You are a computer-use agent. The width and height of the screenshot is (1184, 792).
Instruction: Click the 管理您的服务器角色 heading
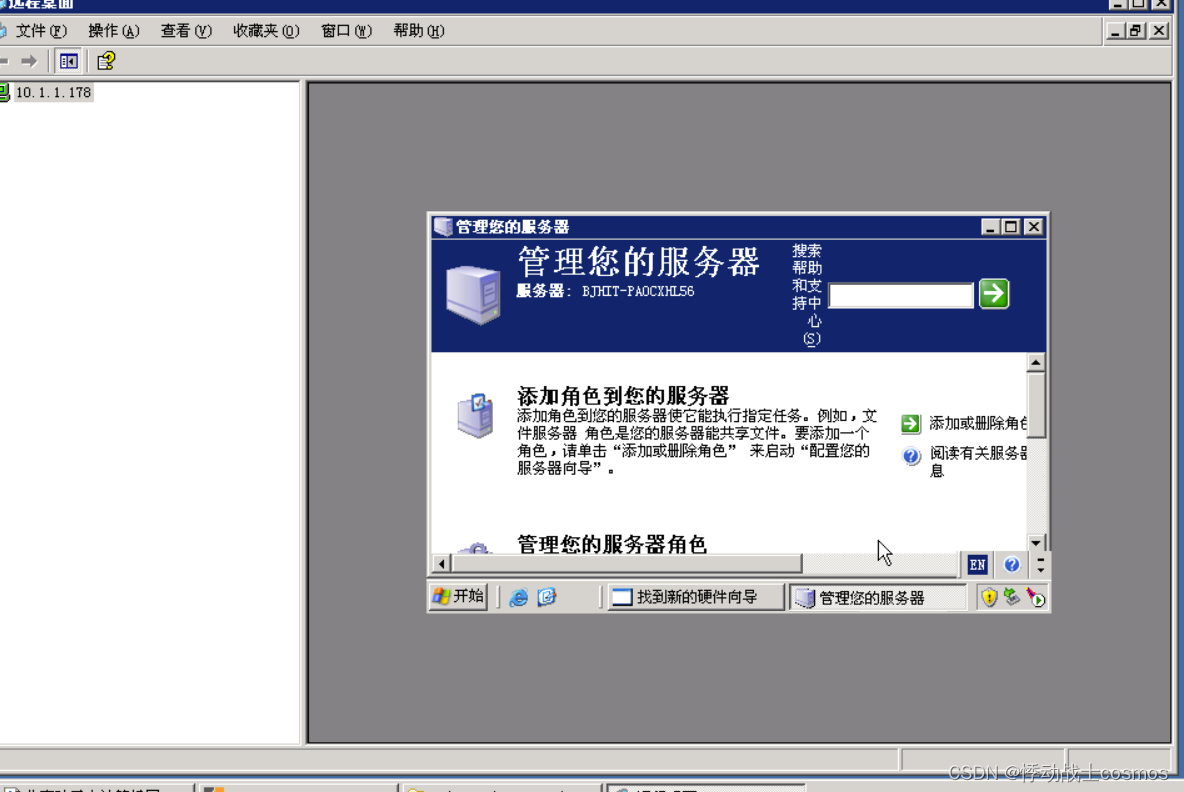tap(612, 544)
